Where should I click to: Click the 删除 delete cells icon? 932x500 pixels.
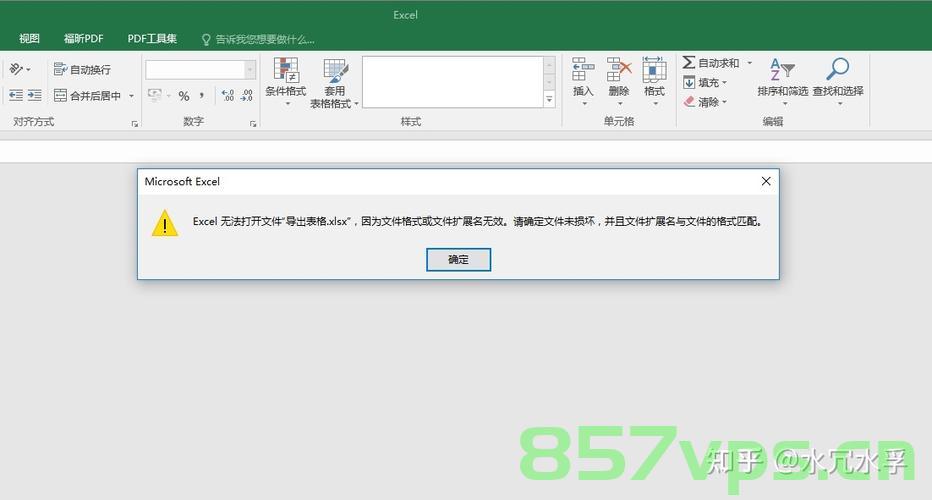[x=619, y=70]
